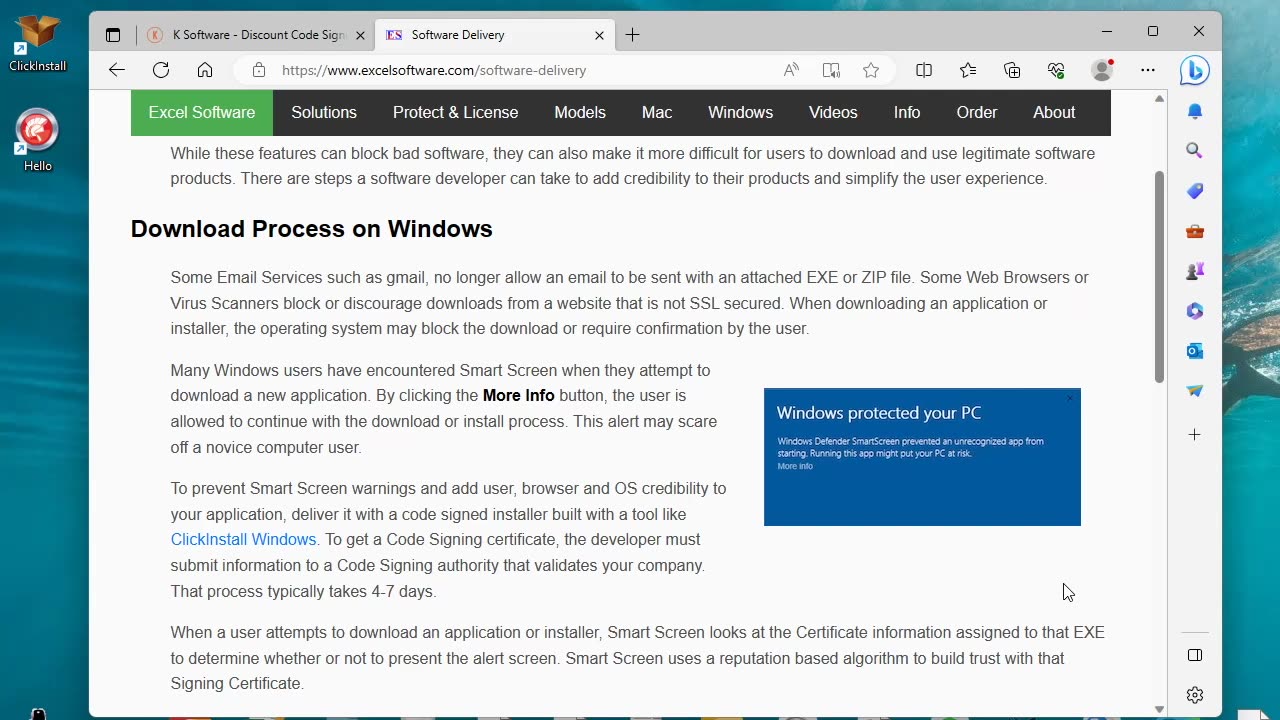Open split screen icon in toolbar
Image resolution: width=1280 pixels, height=720 pixels.
[924, 70]
